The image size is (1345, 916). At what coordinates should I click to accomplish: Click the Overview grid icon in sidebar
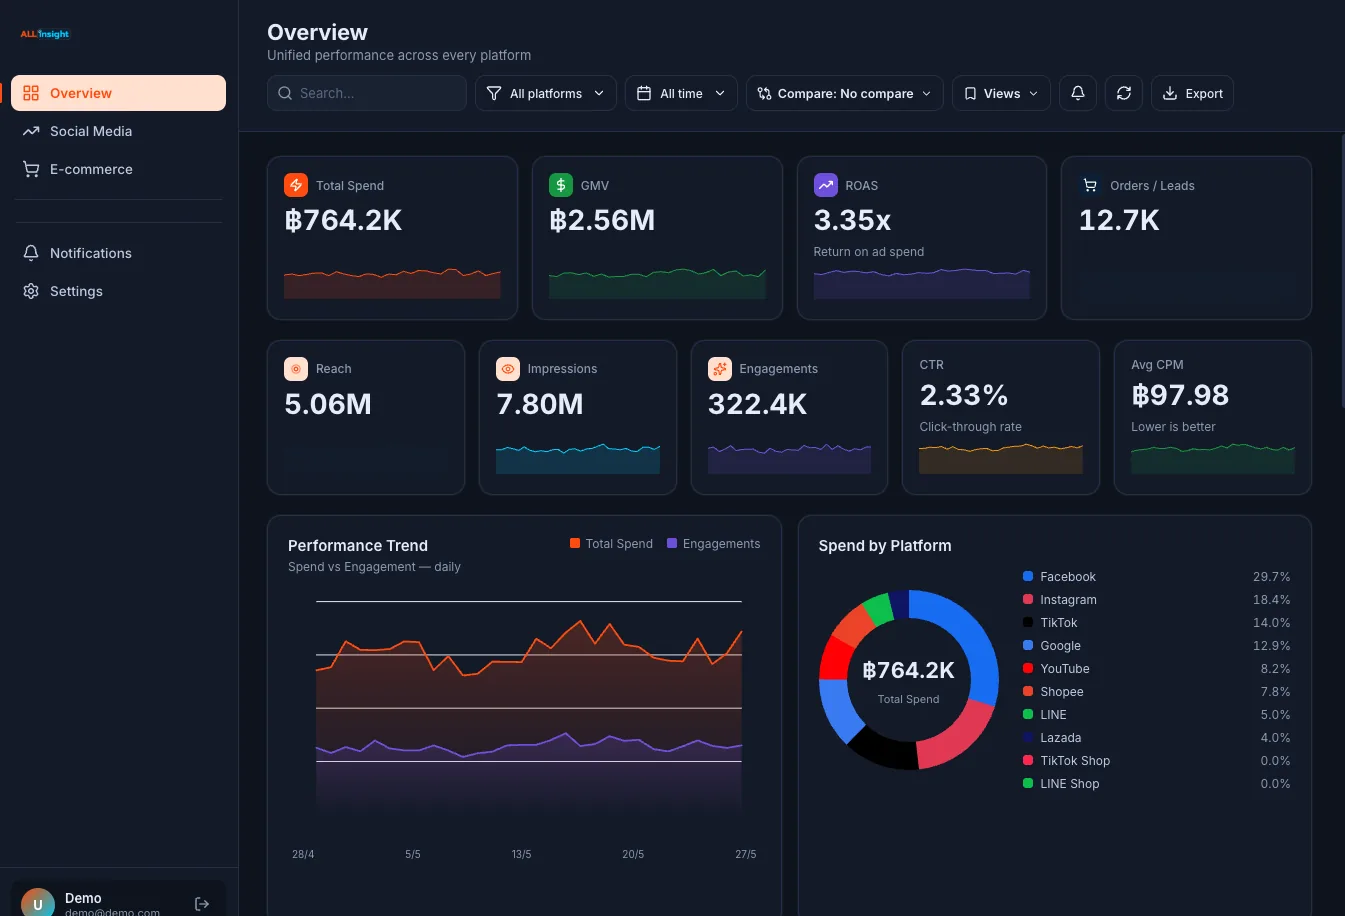[x=31, y=93]
